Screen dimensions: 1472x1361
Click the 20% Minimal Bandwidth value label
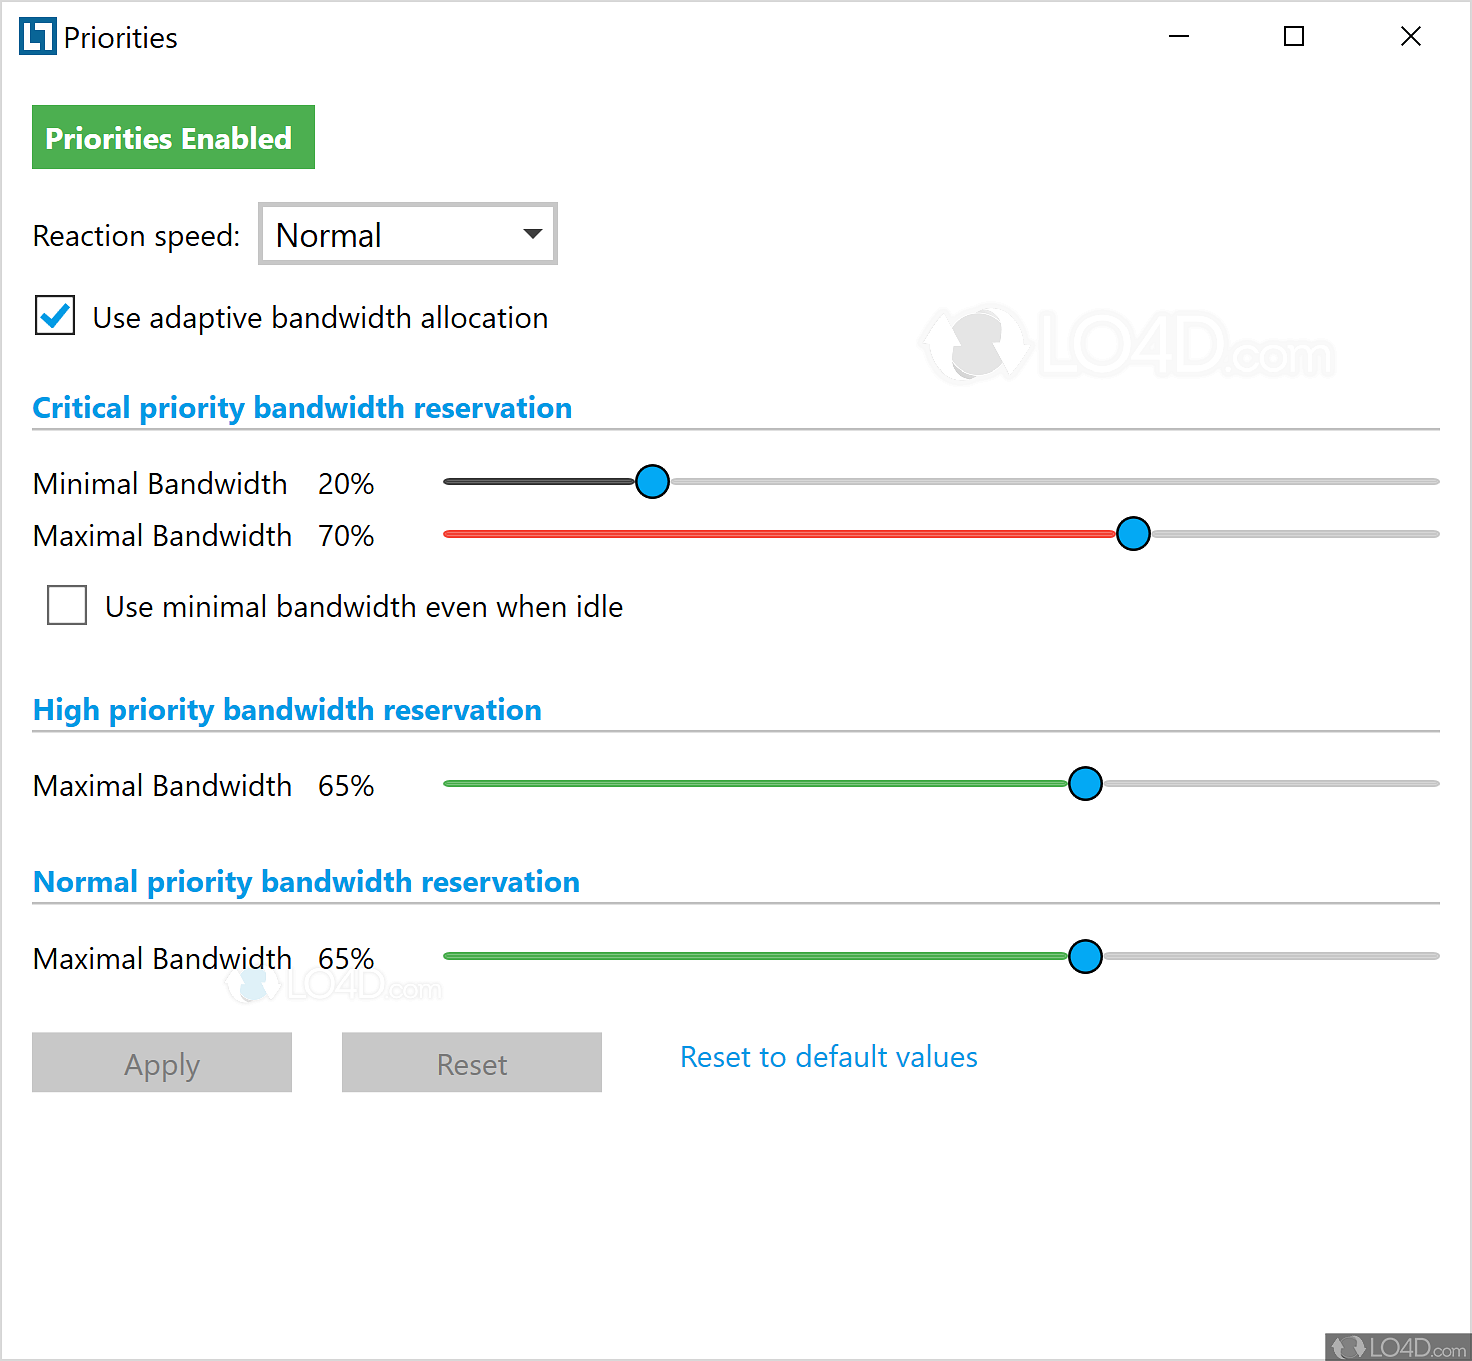click(x=345, y=483)
